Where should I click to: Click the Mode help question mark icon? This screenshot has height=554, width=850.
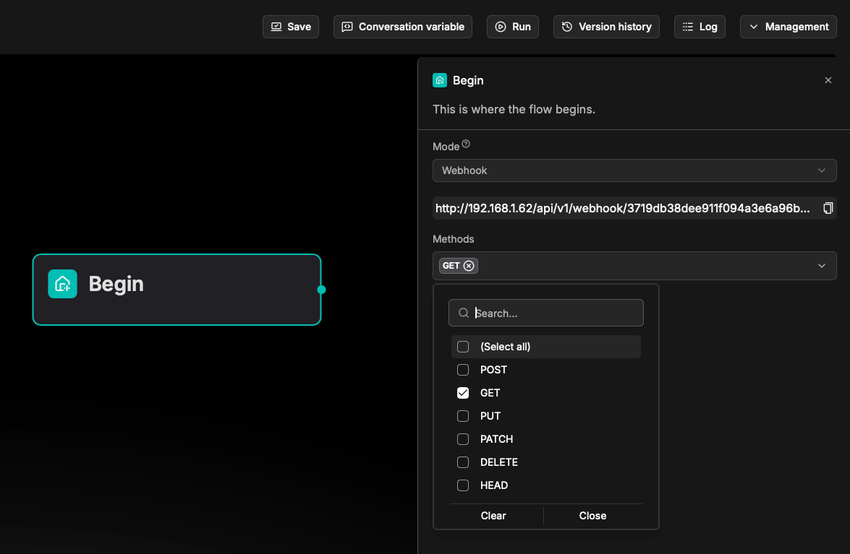(x=466, y=145)
